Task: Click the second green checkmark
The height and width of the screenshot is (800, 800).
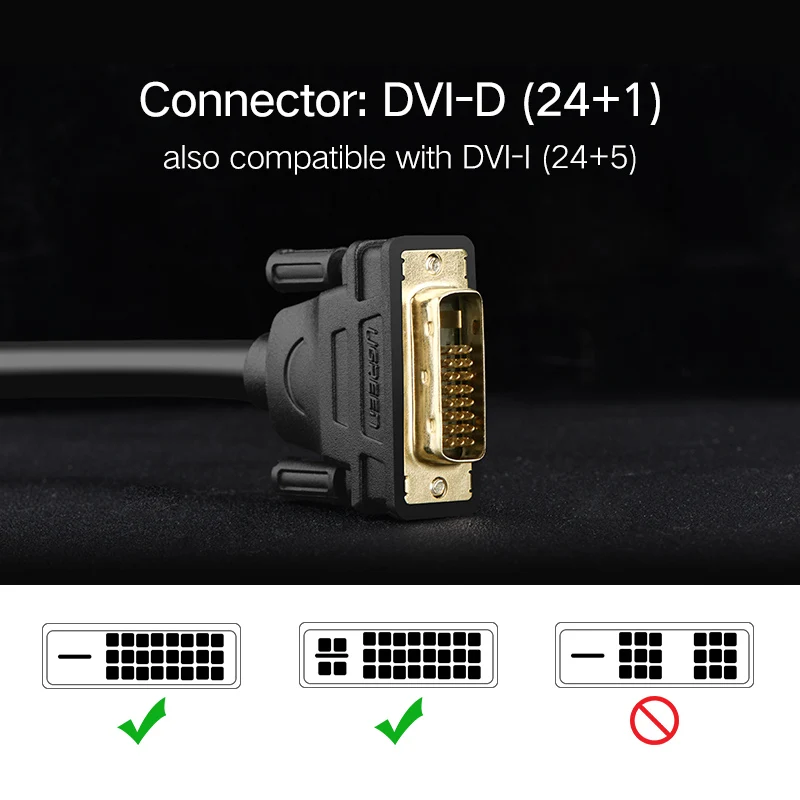Action: tap(399, 720)
